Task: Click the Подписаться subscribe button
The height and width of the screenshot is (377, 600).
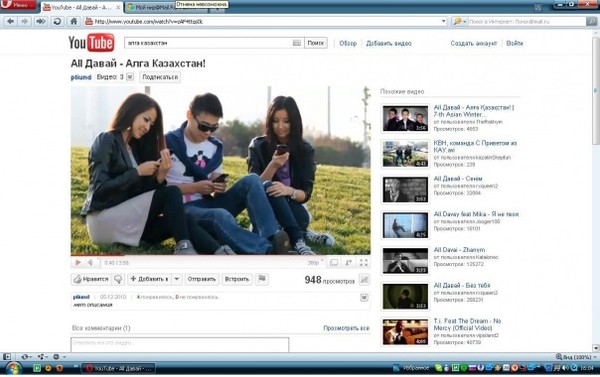Action: (x=160, y=77)
